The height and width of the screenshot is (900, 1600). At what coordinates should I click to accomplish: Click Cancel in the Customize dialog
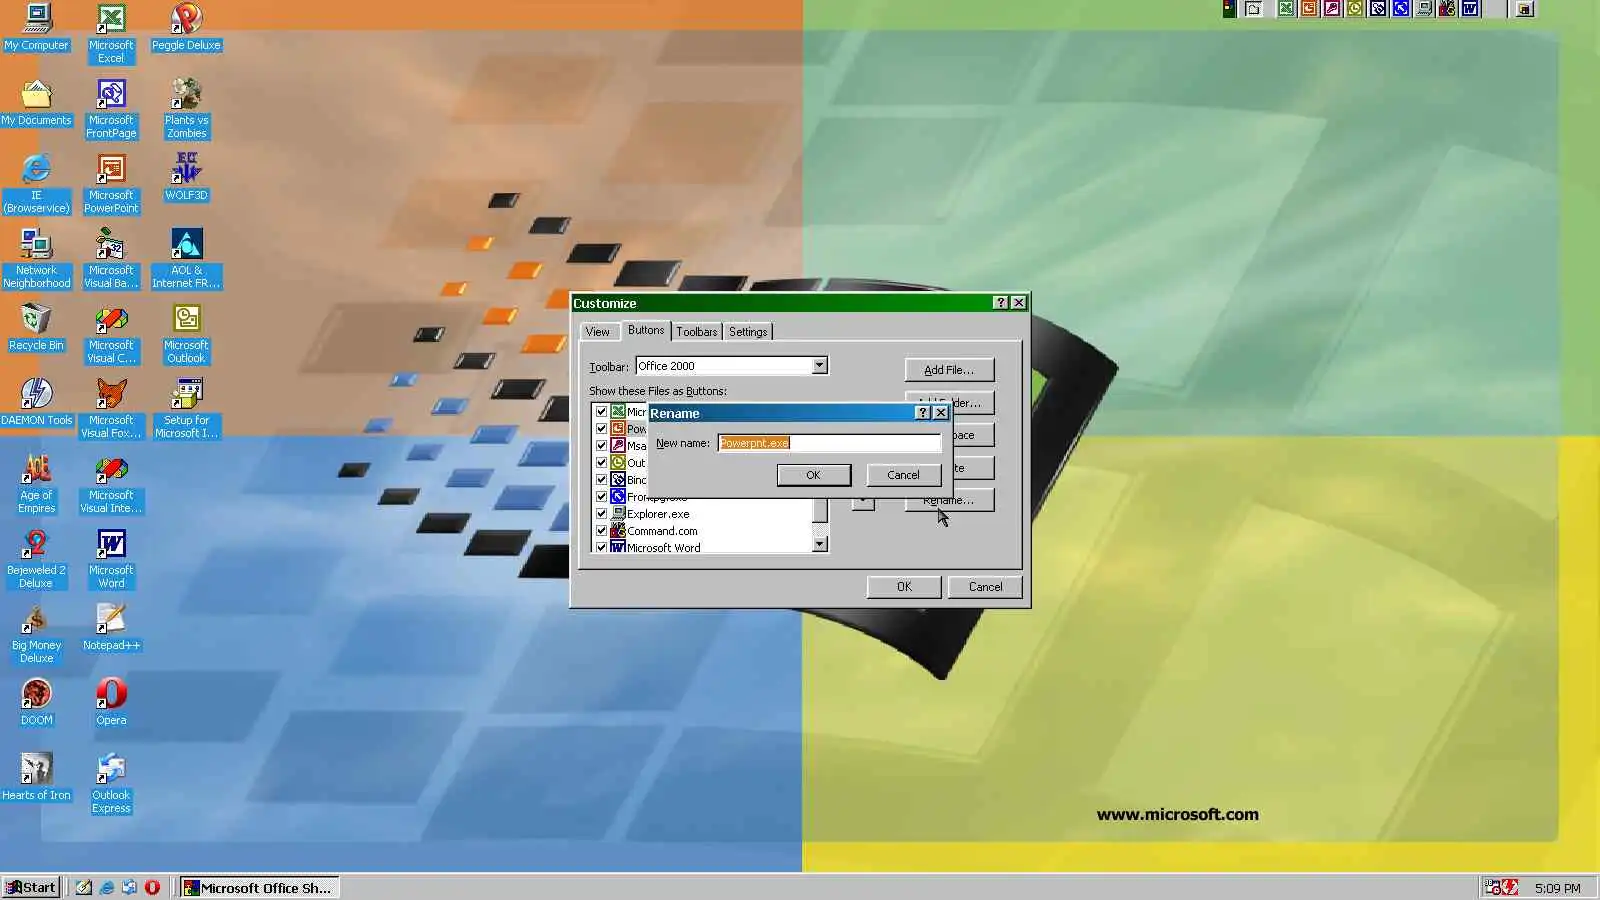click(985, 587)
